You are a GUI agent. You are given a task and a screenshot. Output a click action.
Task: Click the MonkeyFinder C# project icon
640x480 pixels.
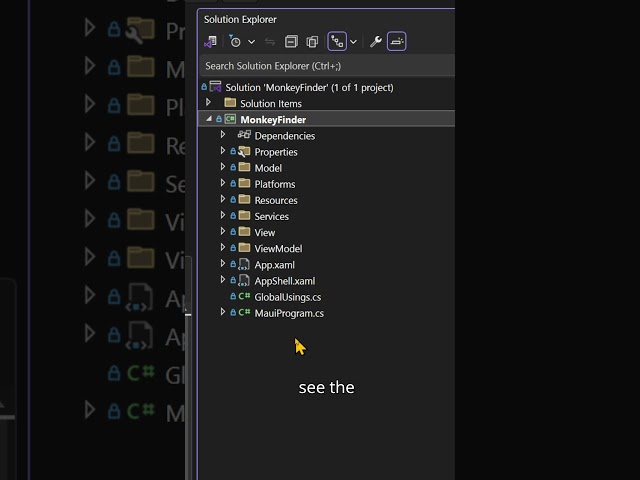pyautogui.click(x=230, y=119)
